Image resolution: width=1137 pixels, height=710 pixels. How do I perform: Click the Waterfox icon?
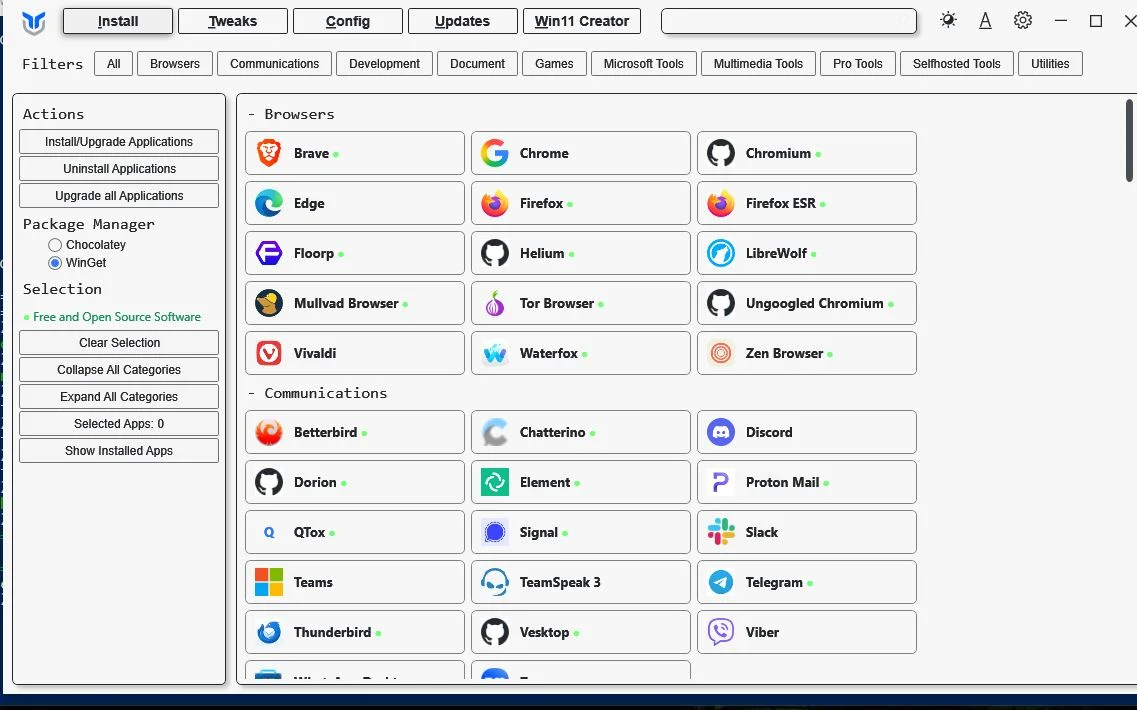(x=495, y=353)
